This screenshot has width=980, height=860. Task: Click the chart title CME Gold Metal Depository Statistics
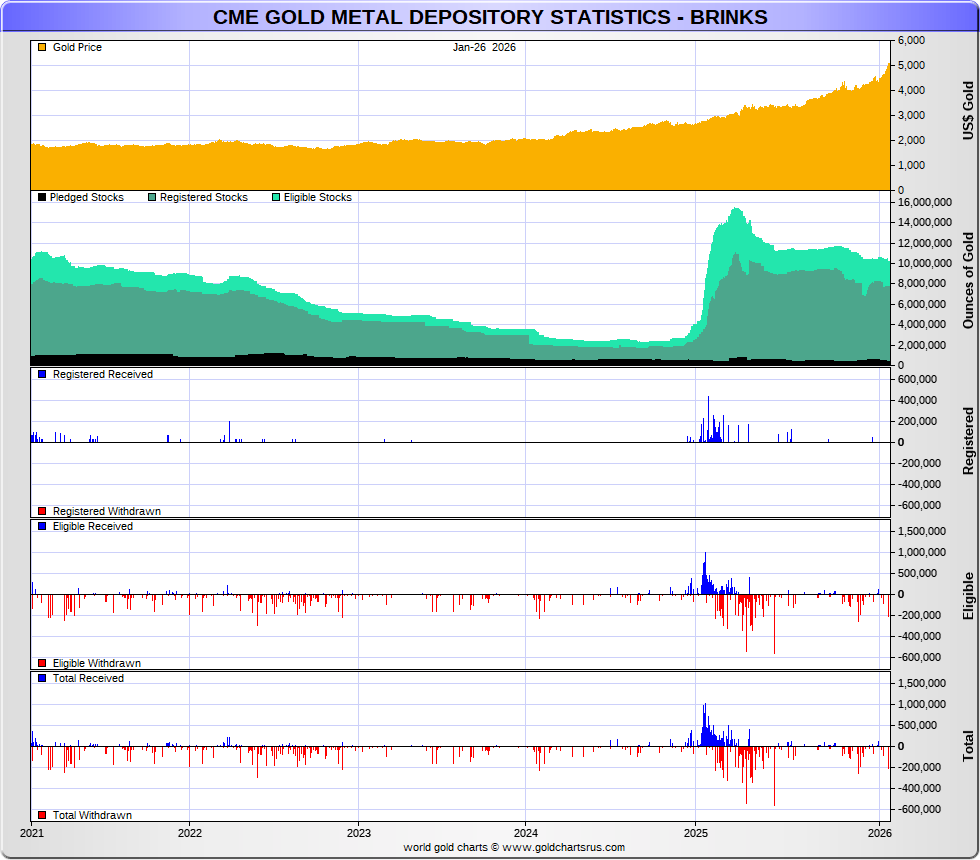490,17
